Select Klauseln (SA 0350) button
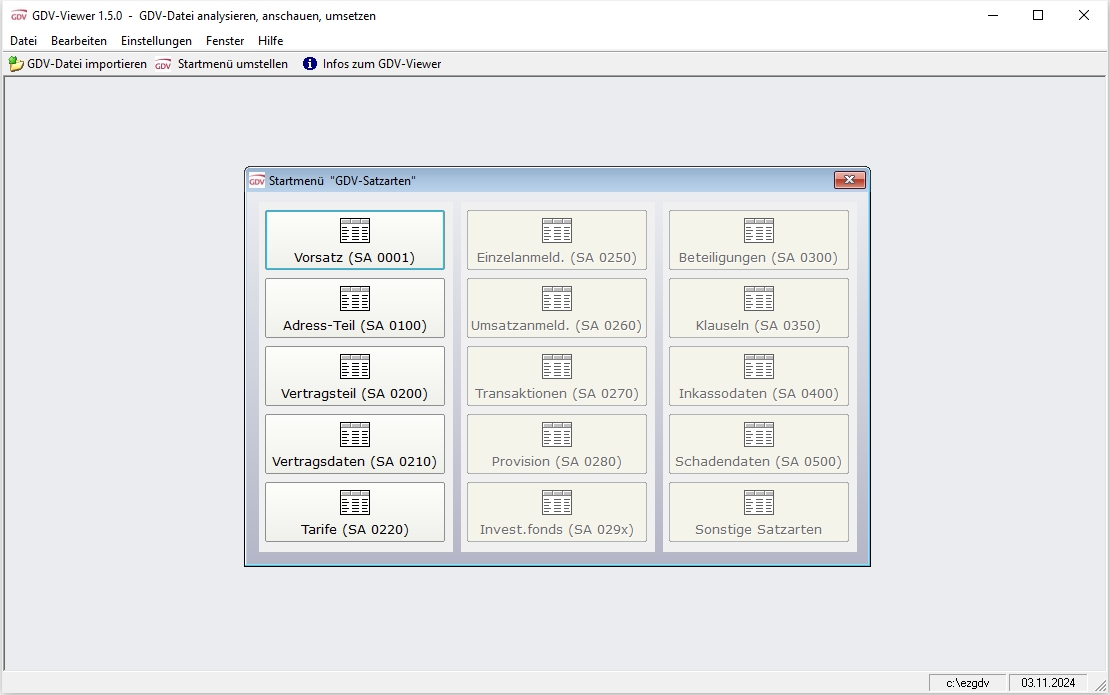 [x=758, y=308]
